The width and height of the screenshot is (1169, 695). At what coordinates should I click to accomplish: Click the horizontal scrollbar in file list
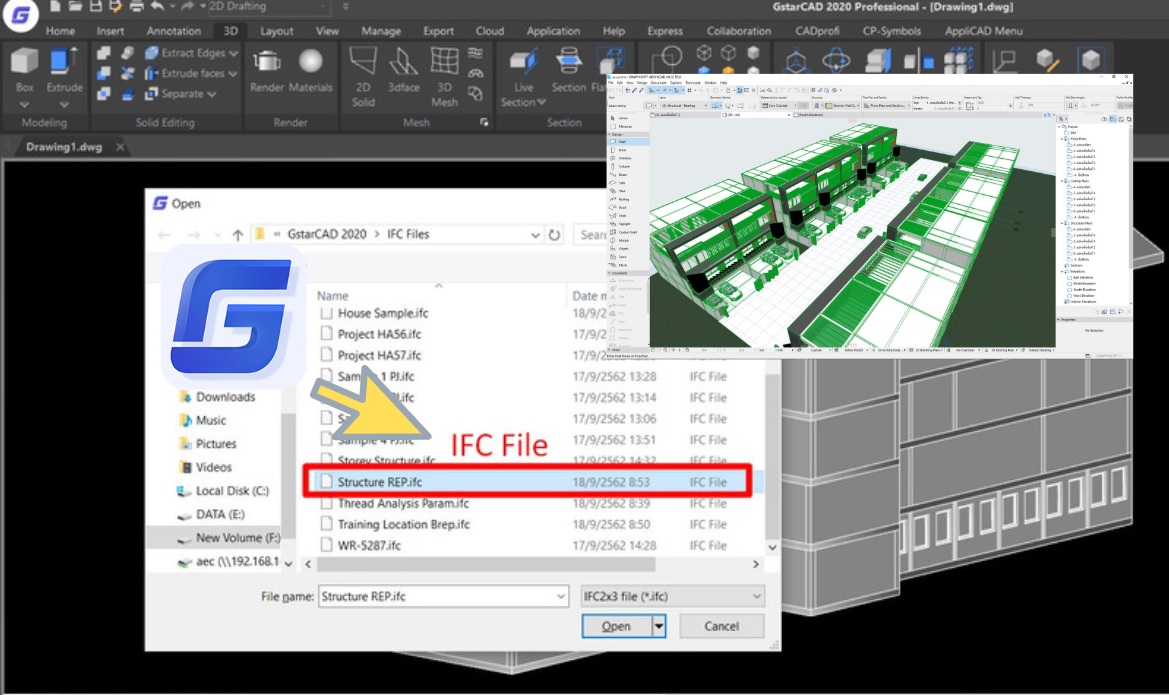pyautogui.click(x=485, y=565)
